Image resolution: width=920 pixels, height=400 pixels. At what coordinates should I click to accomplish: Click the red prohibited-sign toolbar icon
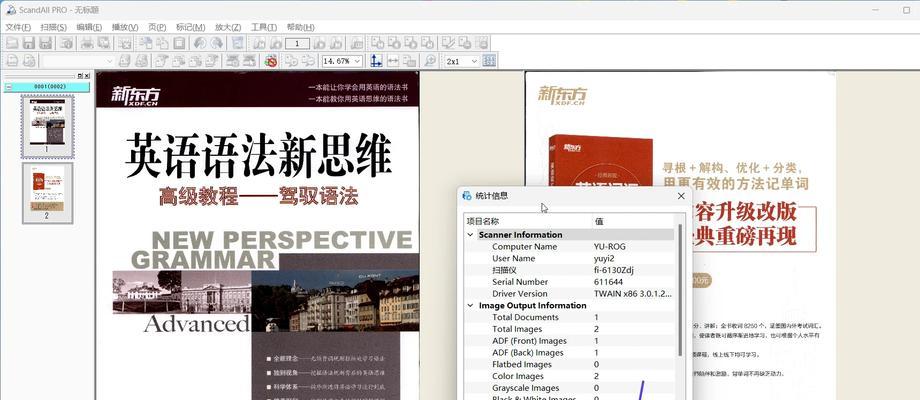tap(270, 61)
